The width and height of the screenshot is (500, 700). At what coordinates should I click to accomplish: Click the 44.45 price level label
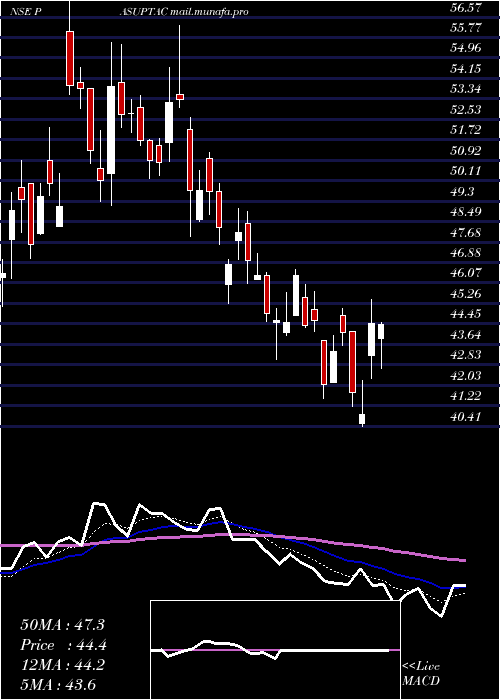pos(467,314)
